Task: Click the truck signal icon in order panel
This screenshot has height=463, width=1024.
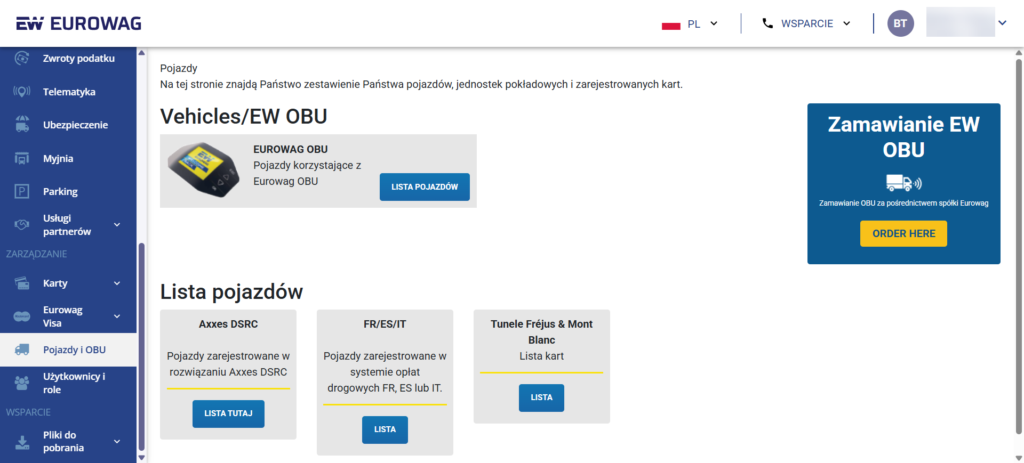Action: click(903, 183)
